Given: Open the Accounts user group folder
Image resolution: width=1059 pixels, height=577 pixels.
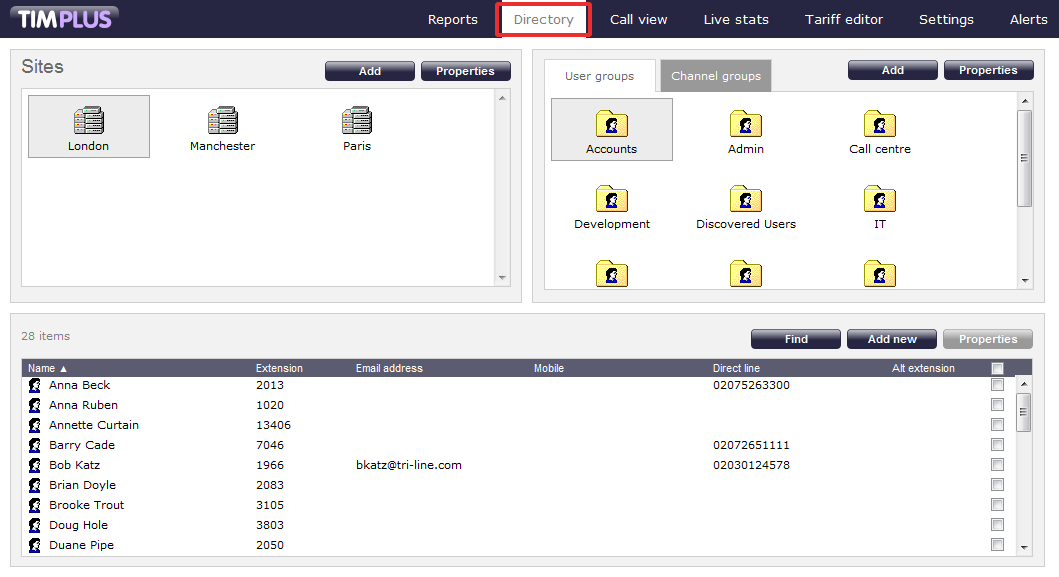Looking at the screenshot, I should click(611, 124).
